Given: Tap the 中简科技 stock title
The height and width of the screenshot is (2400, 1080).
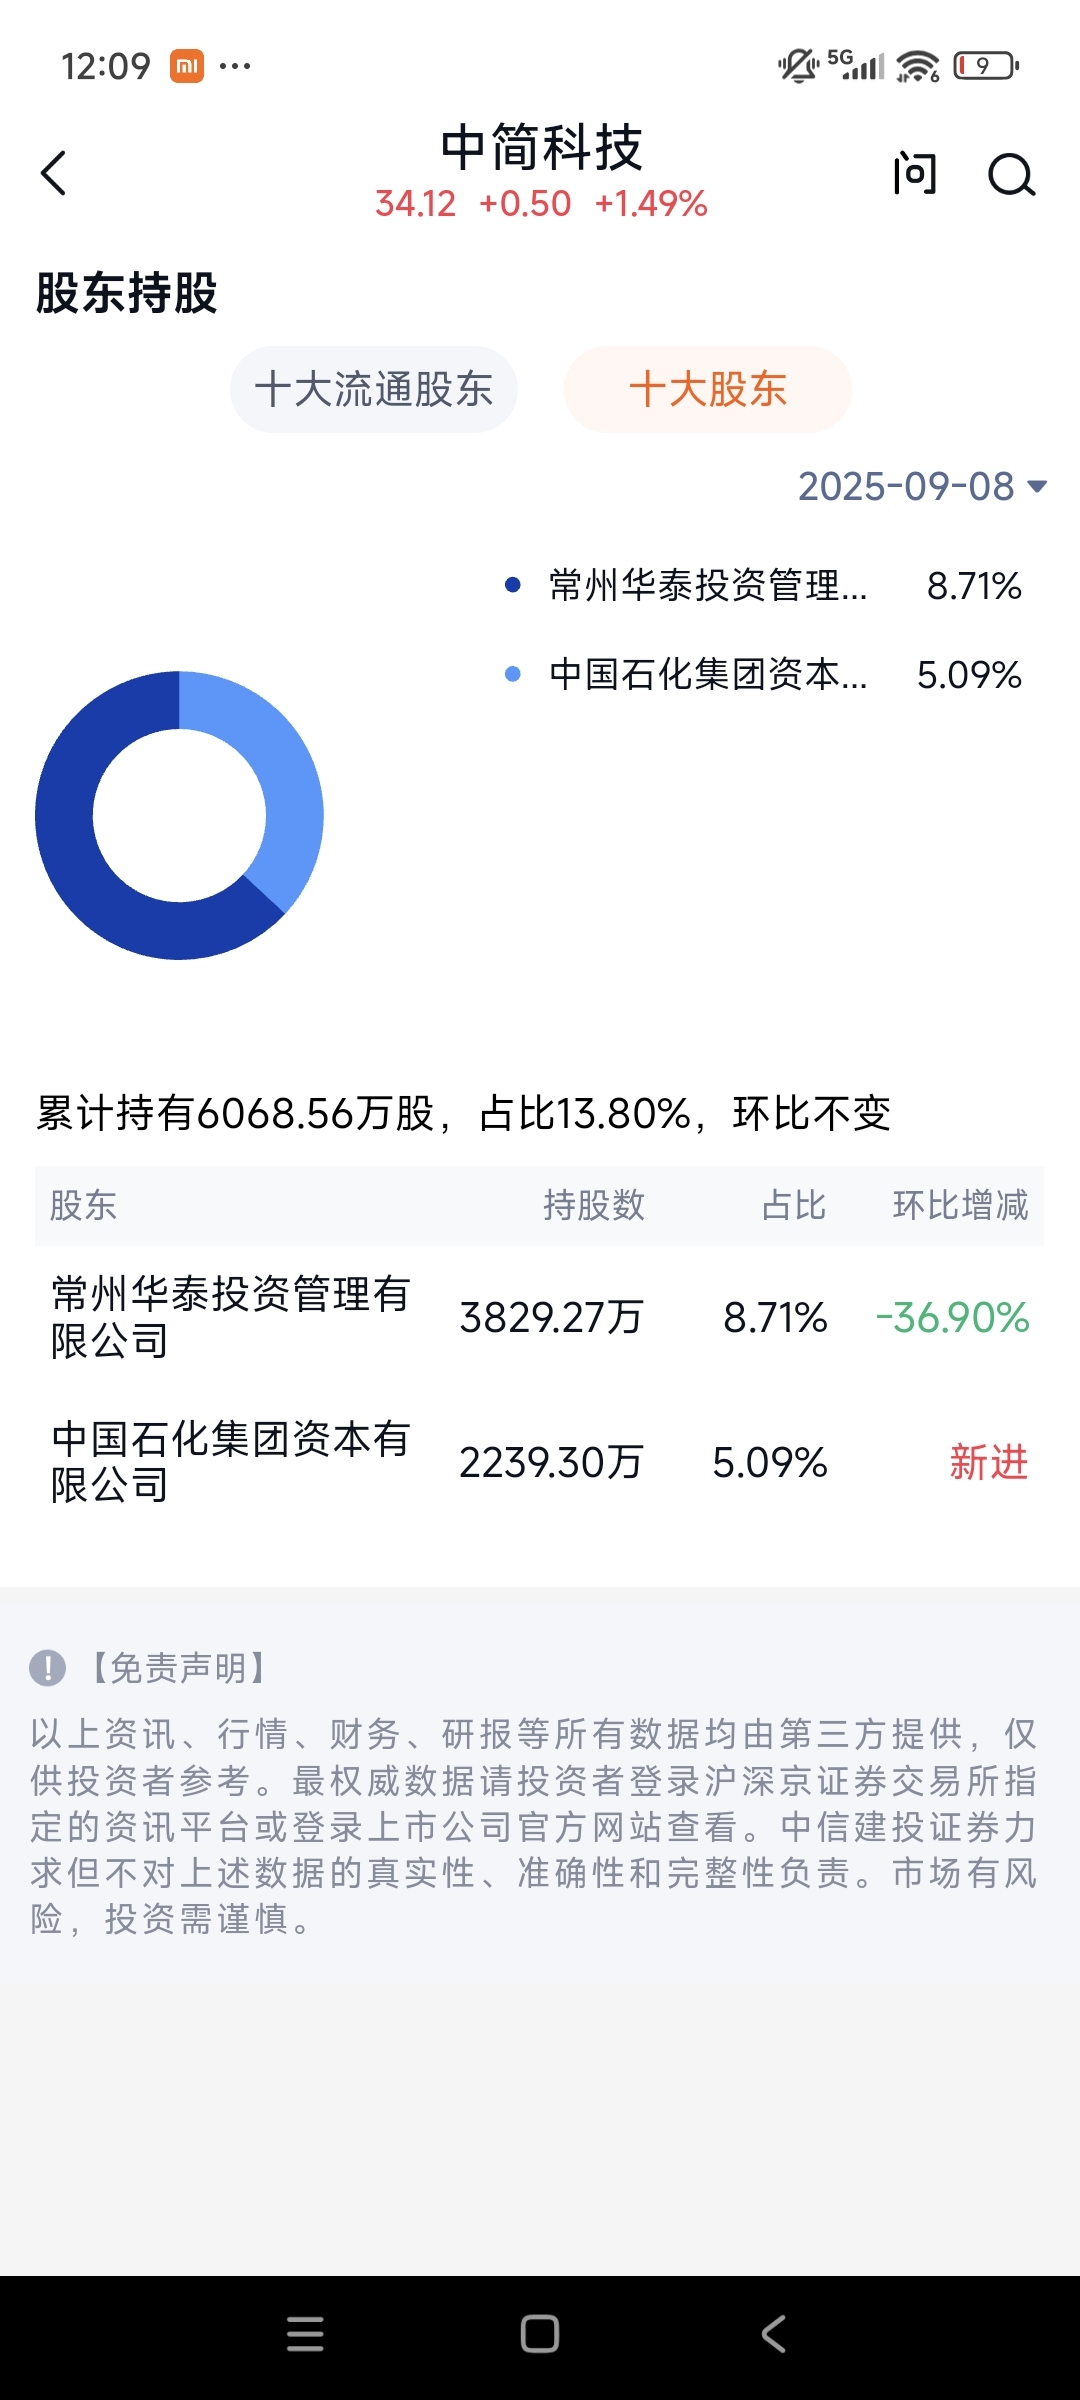Looking at the screenshot, I should click(541, 150).
